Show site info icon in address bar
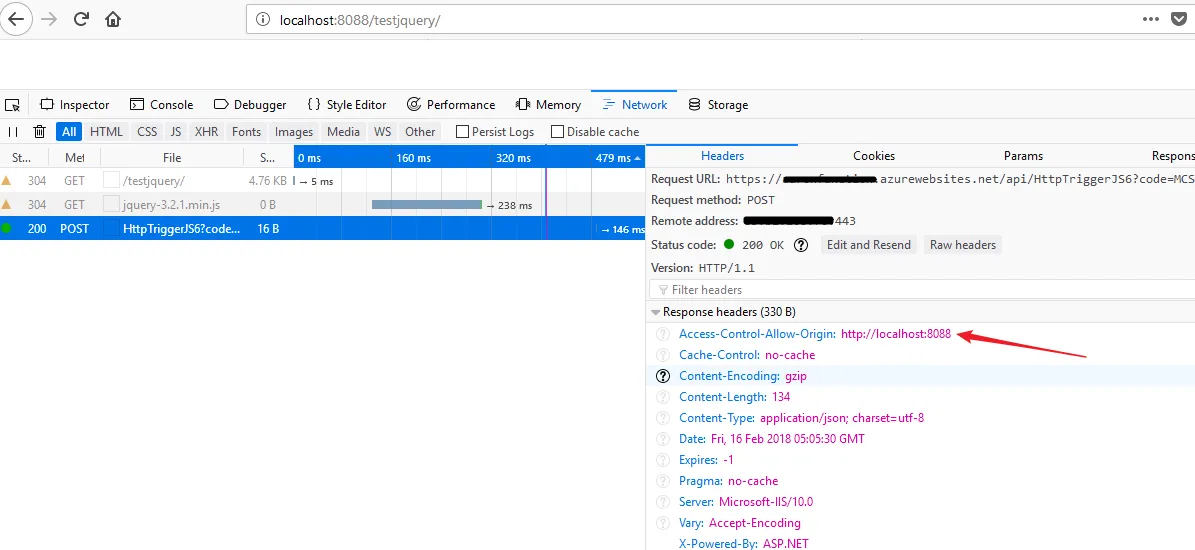 (x=264, y=21)
